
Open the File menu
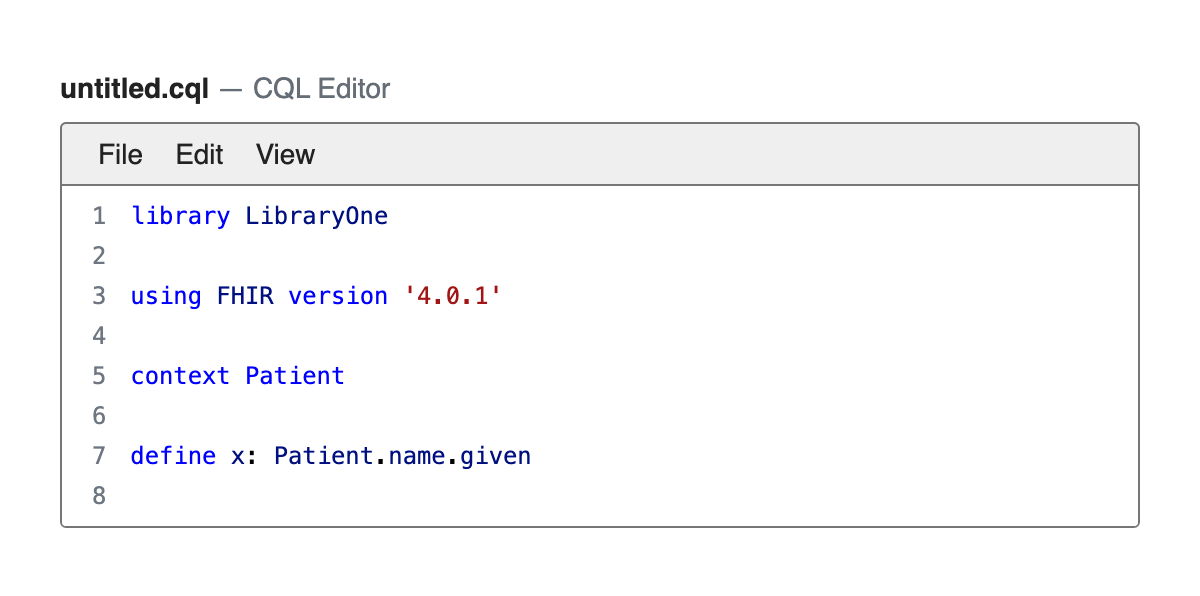120,155
